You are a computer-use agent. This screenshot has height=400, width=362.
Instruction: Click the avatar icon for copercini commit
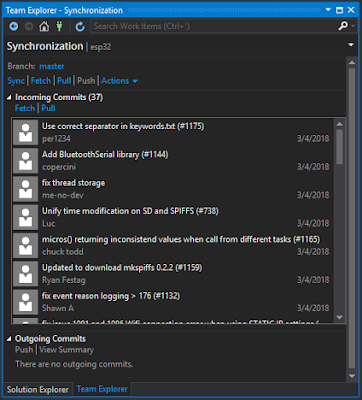26,161
